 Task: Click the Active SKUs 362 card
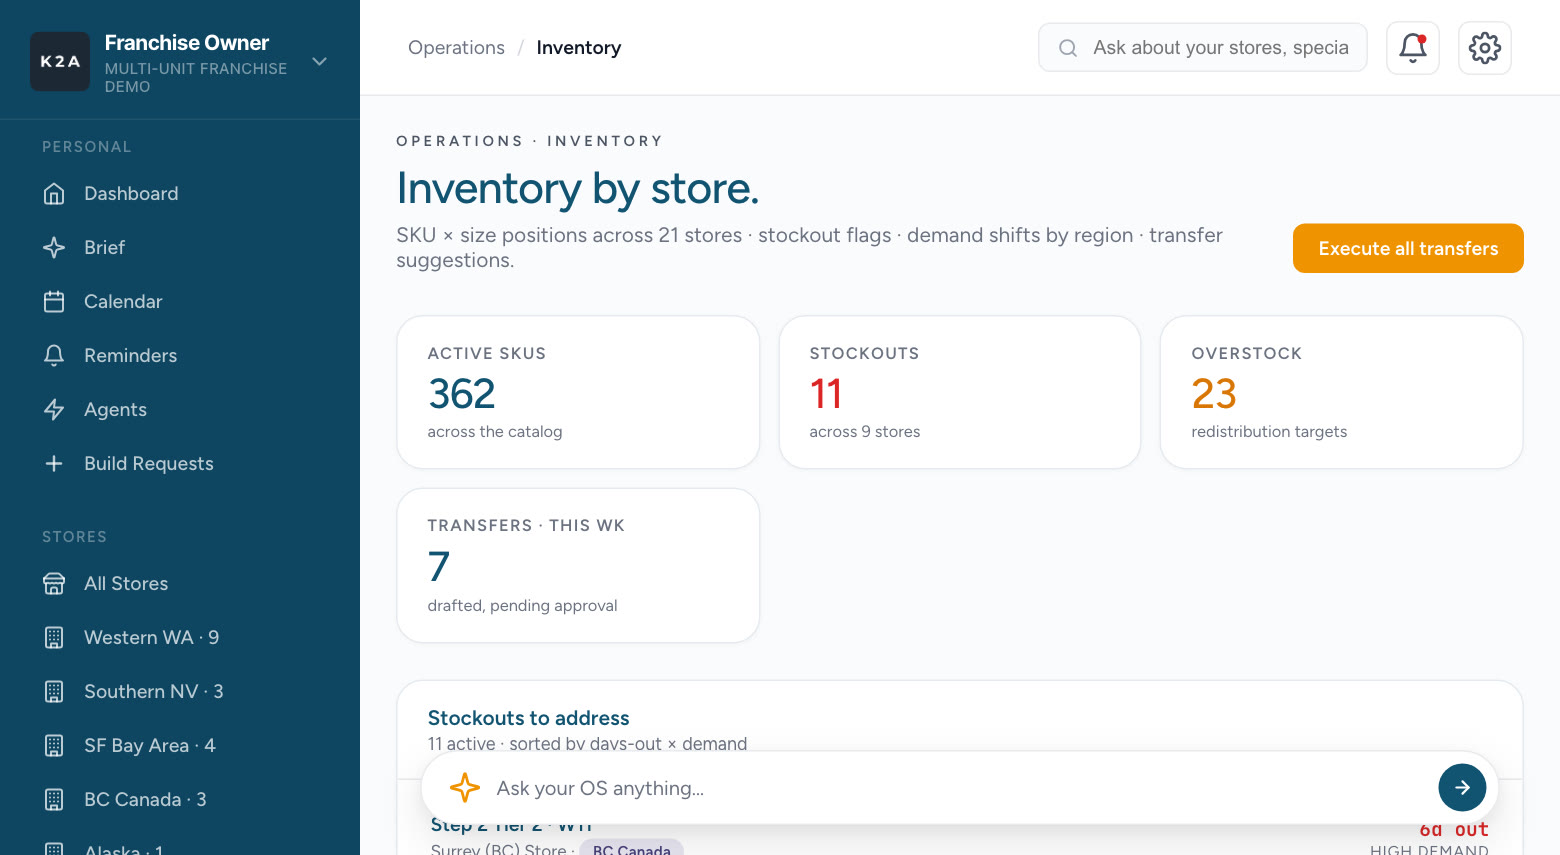click(x=578, y=392)
